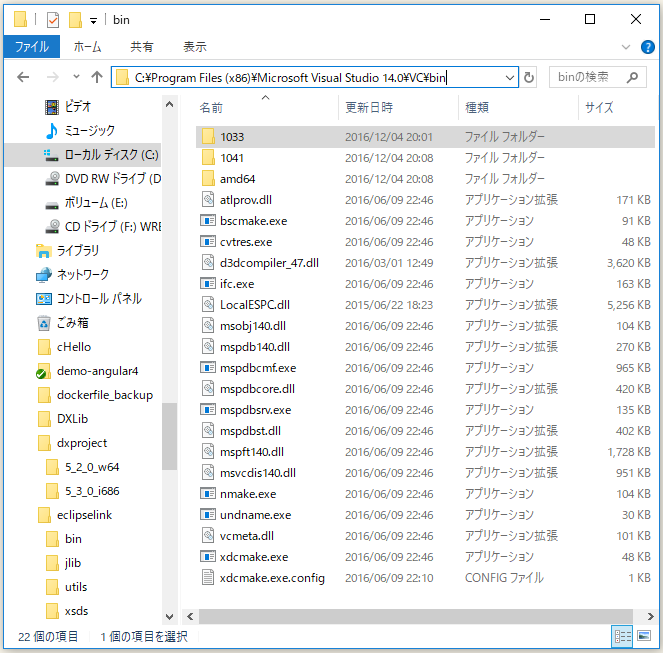Screen dimensions: 663x653
Task: Click the Back navigation arrow
Action: 23,77
